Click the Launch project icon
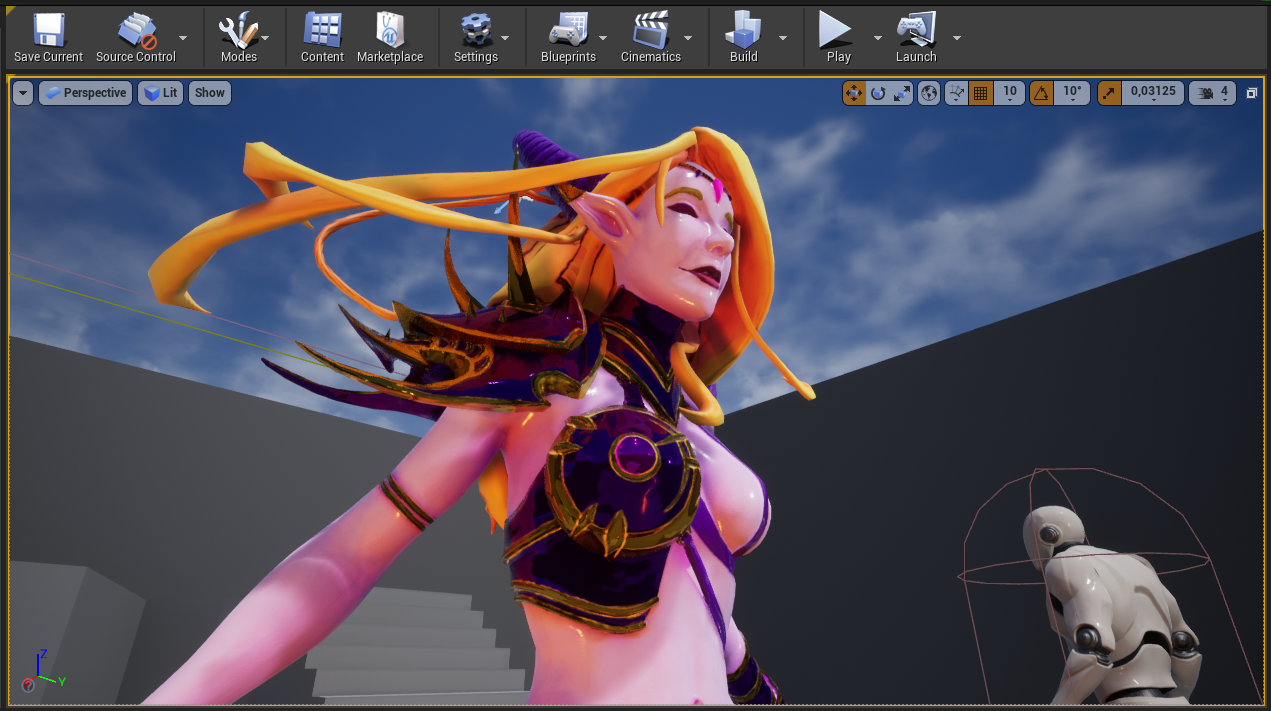Screen dimensions: 1271x711 point(916,30)
